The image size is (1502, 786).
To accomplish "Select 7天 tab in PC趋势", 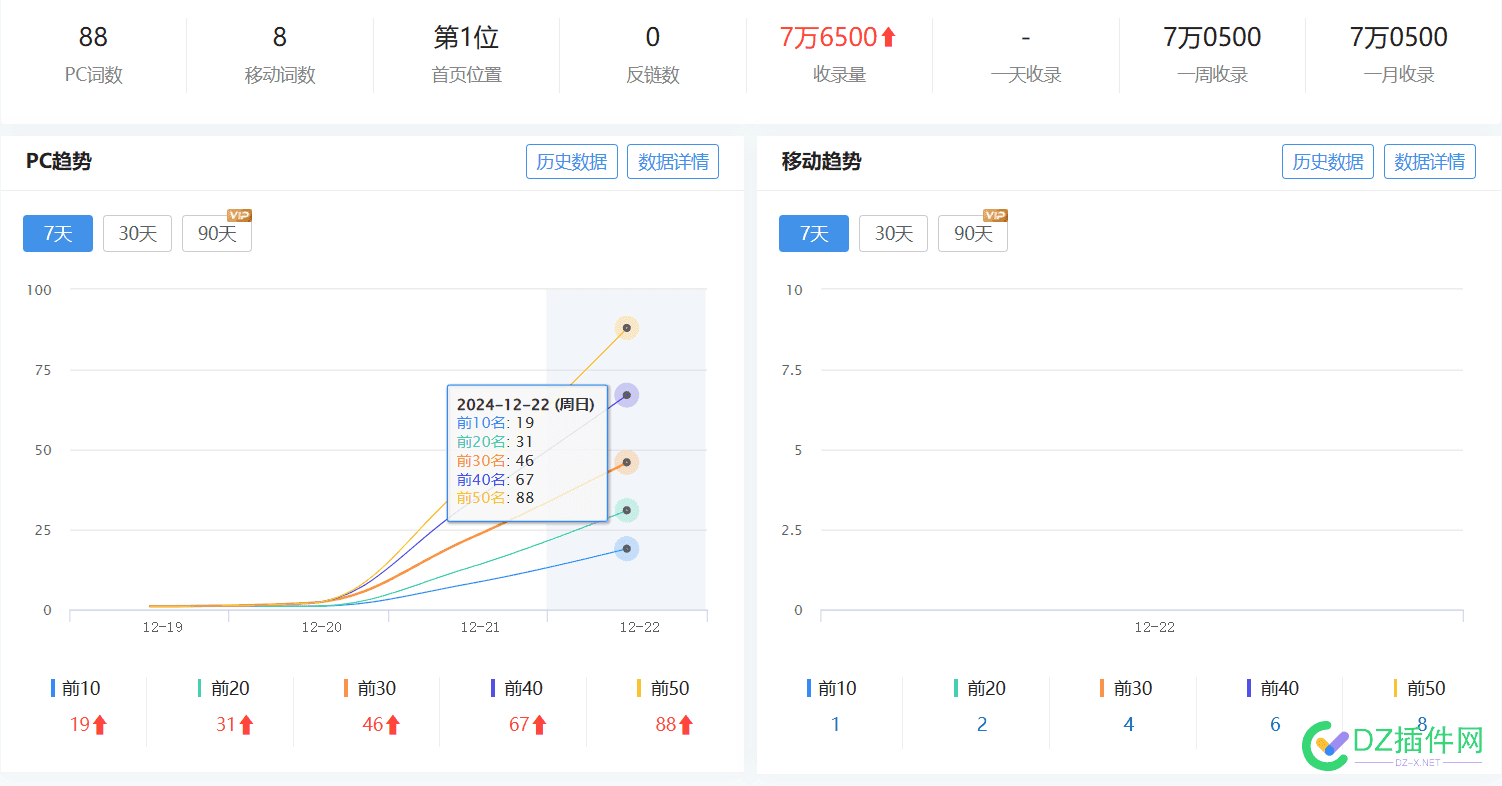I will 58,233.
